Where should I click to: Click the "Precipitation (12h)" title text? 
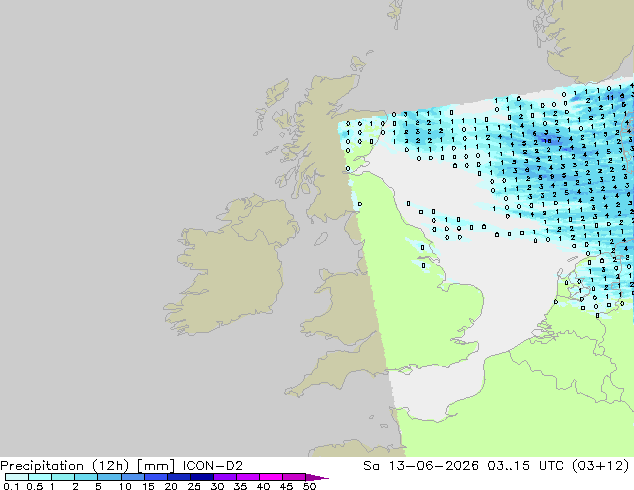click(65, 466)
